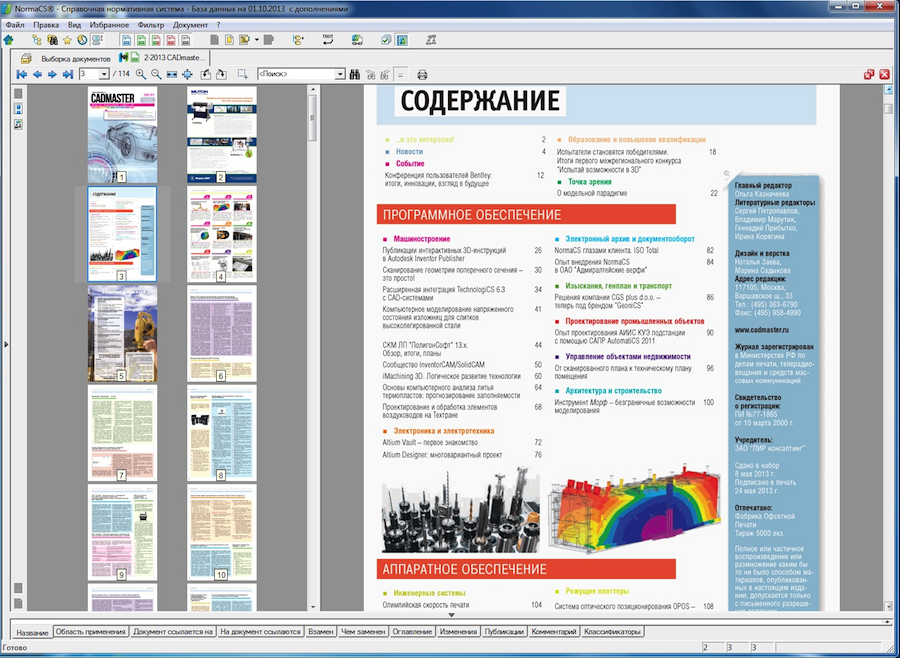
Task: Go to the home page icon
Action: click(x=9, y=40)
